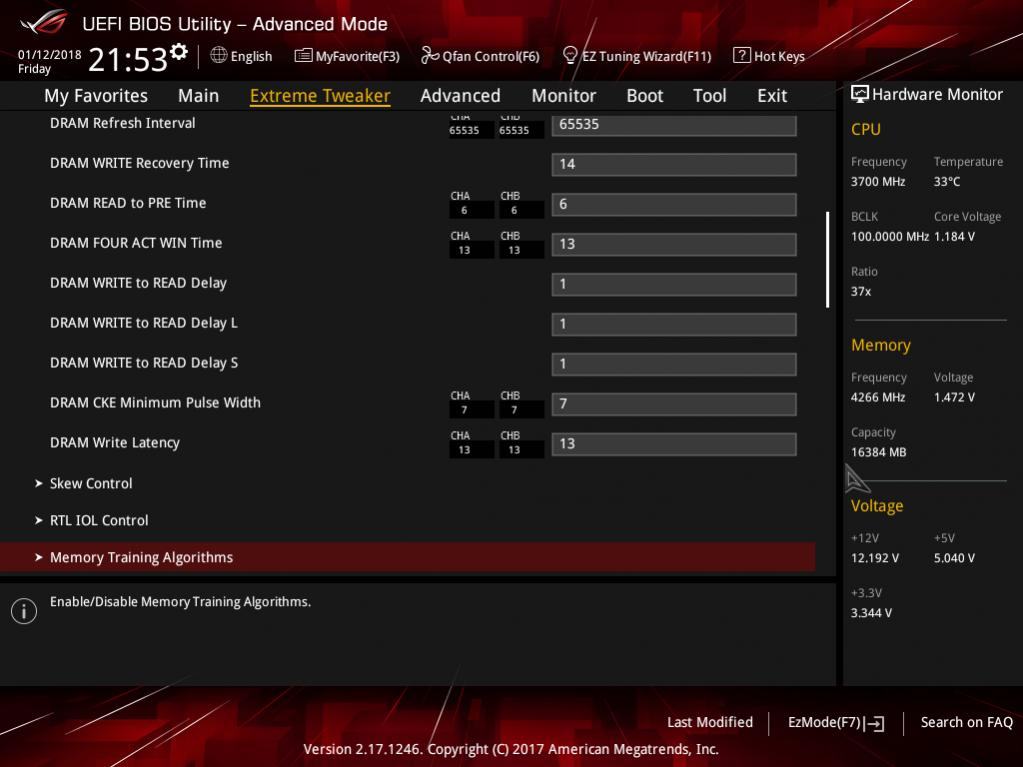Select DRAM READ to PRE Time label

tap(128, 203)
